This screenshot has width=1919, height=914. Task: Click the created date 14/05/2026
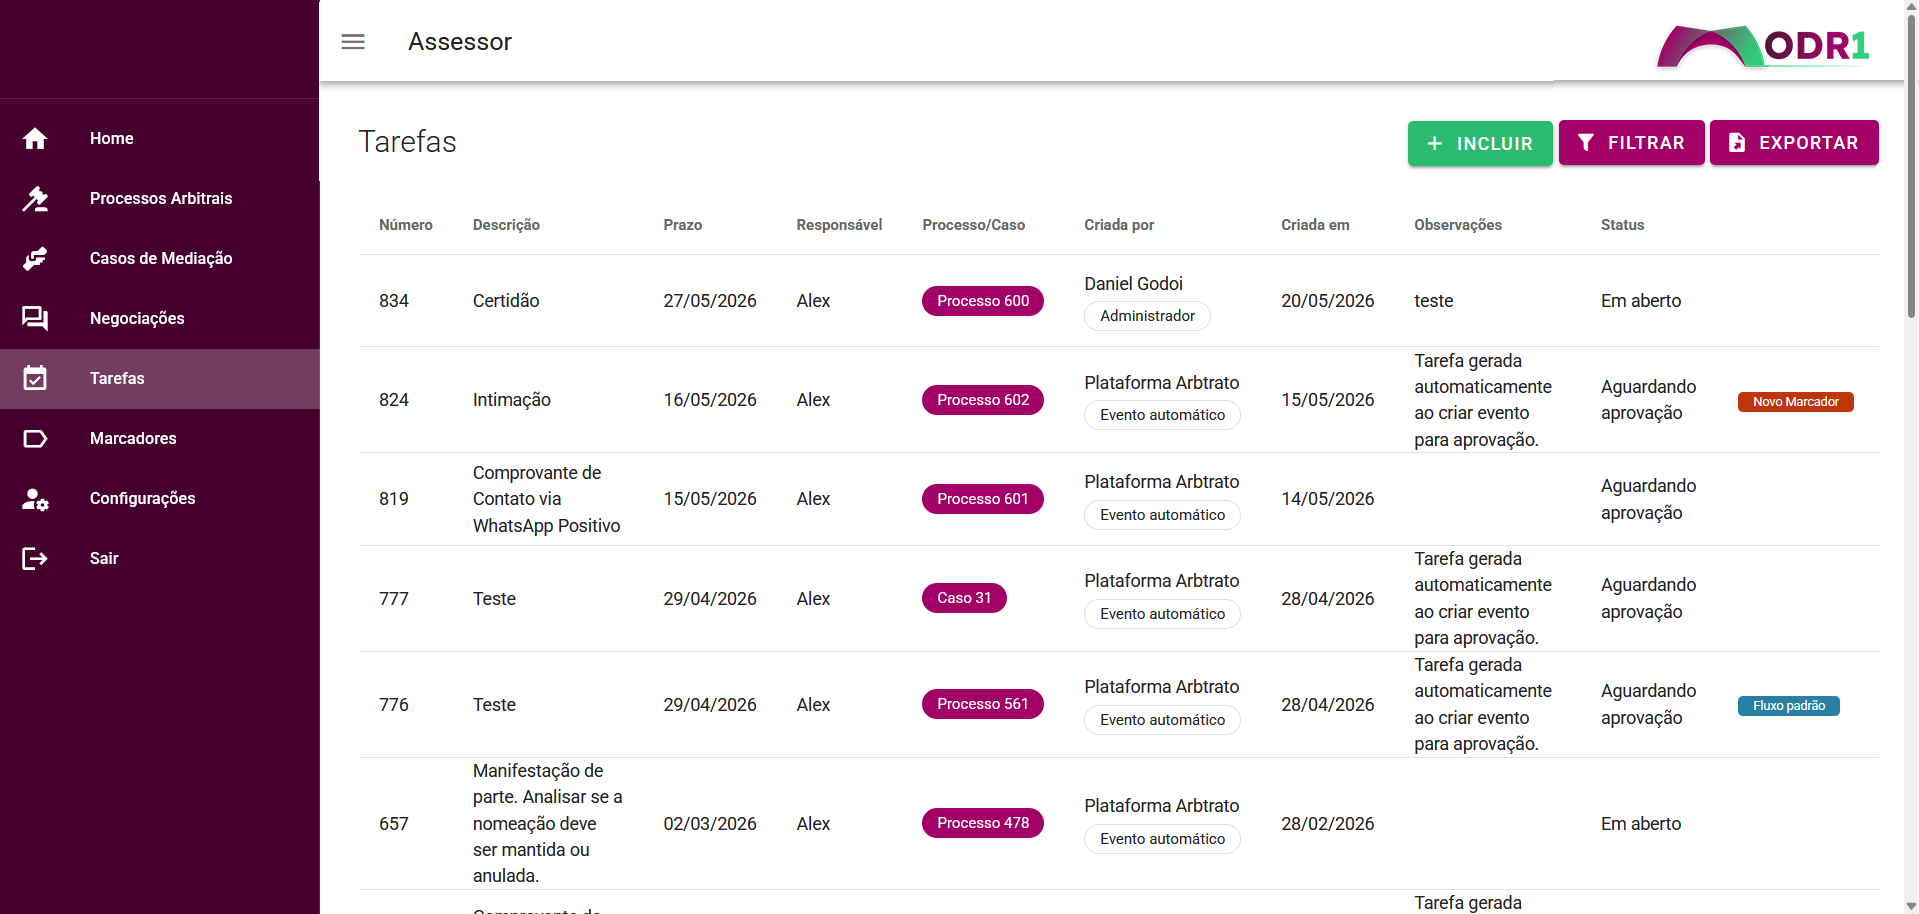[x=1328, y=499]
